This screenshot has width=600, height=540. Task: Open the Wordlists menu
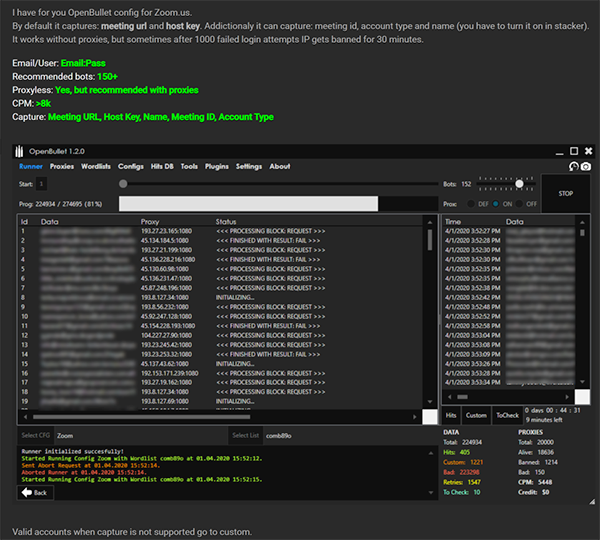pos(96,166)
